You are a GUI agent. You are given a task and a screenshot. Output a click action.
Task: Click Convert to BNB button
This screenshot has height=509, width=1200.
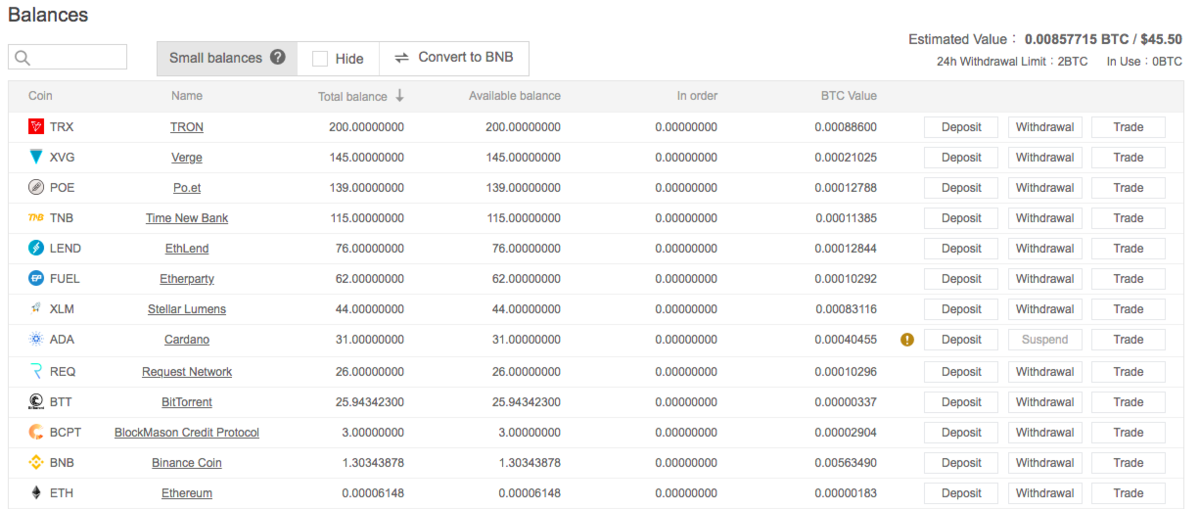(x=454, y=58)
